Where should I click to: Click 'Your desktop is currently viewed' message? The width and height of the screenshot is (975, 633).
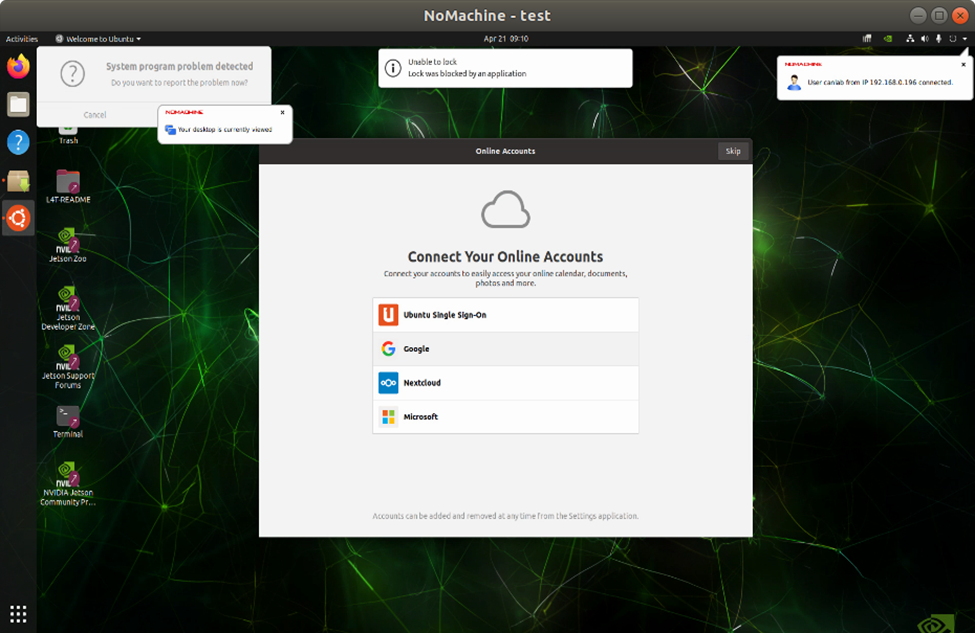224,129
